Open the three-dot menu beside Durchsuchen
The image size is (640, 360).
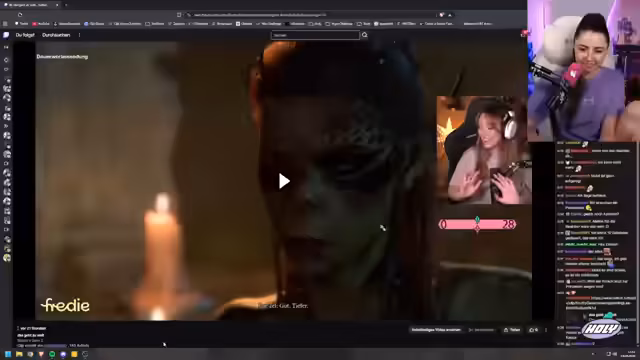coord(79,35)
